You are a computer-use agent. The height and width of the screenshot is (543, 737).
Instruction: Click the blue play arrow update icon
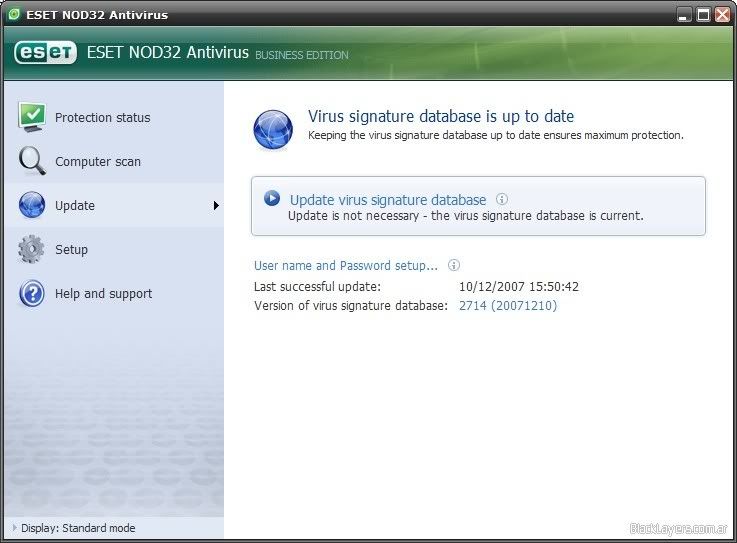click(x=272, y=198)
